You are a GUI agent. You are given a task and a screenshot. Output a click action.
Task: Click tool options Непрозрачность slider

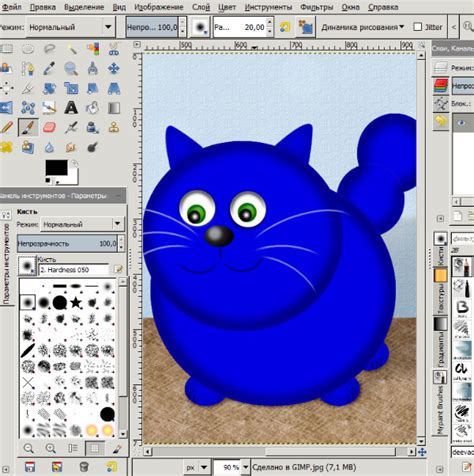[x=67, y=243]
